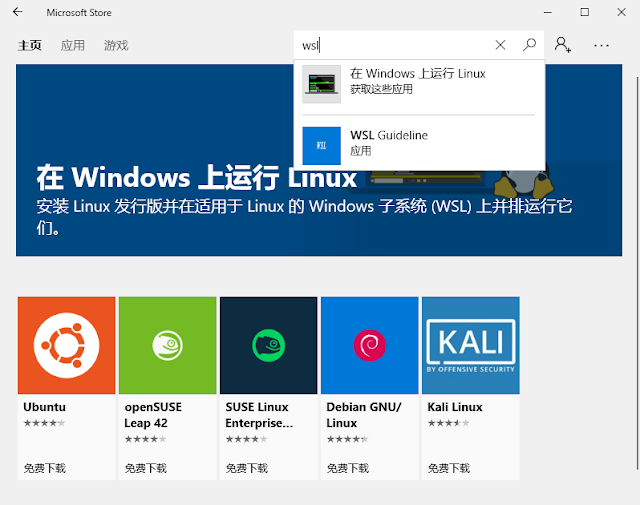The image size is (640, 505).
Task: Switch to the 主页 tab
Action: pyautogui.click(x=29, y=45)
